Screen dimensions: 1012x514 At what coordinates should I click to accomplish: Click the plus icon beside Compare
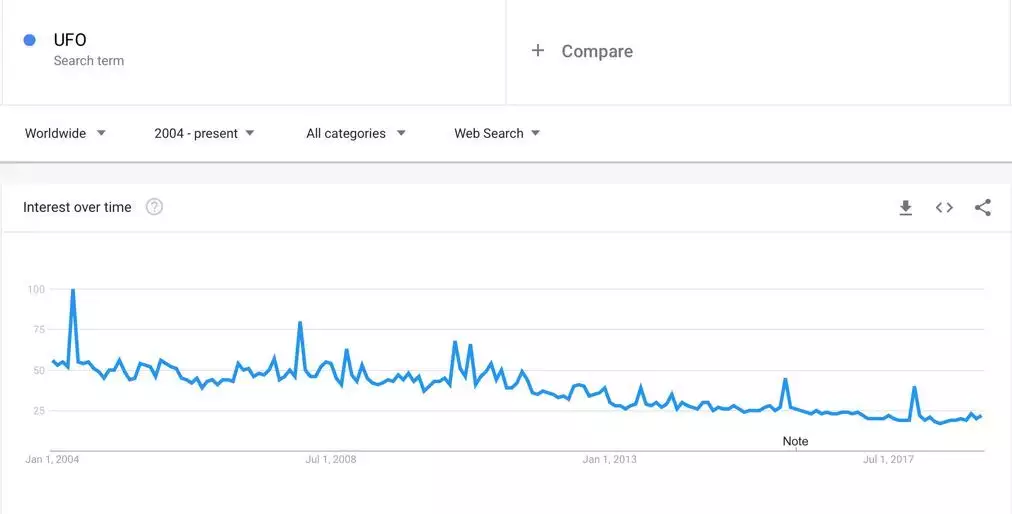(x=538, y=50)
